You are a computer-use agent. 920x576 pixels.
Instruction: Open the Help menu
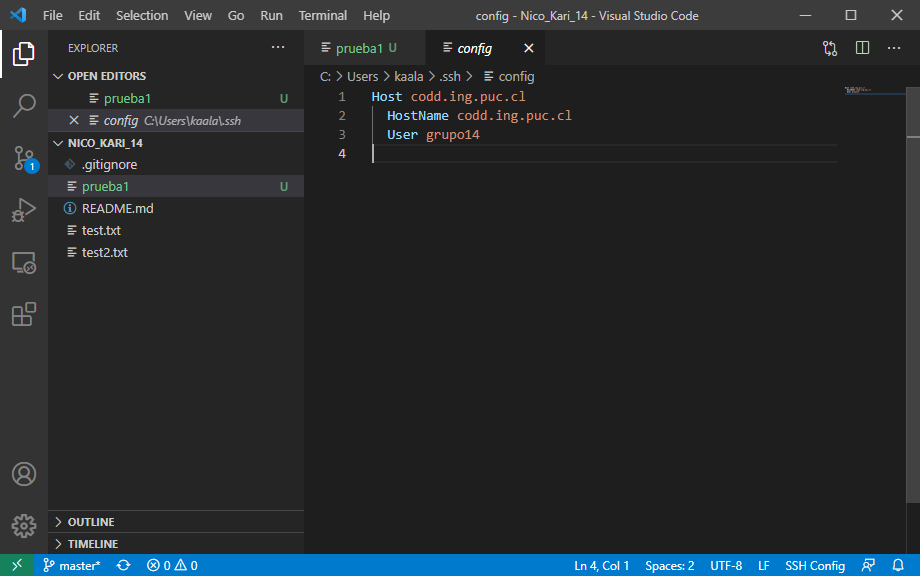point(376,16)
